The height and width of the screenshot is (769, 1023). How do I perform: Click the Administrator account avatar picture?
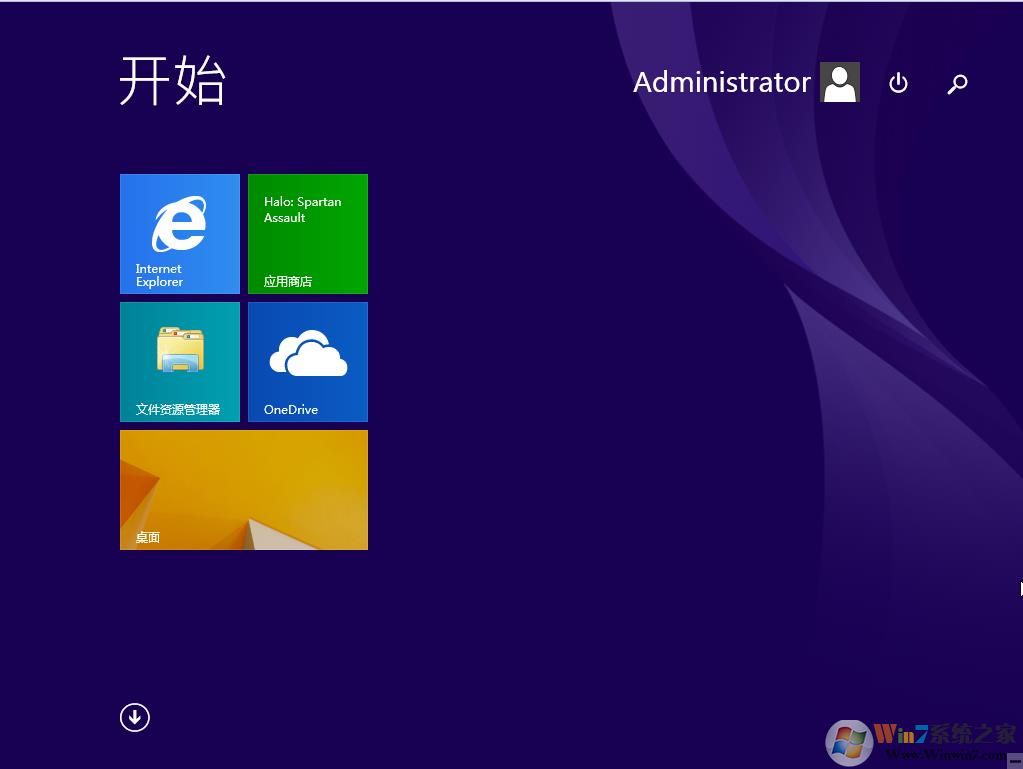(x=840, y=82)
